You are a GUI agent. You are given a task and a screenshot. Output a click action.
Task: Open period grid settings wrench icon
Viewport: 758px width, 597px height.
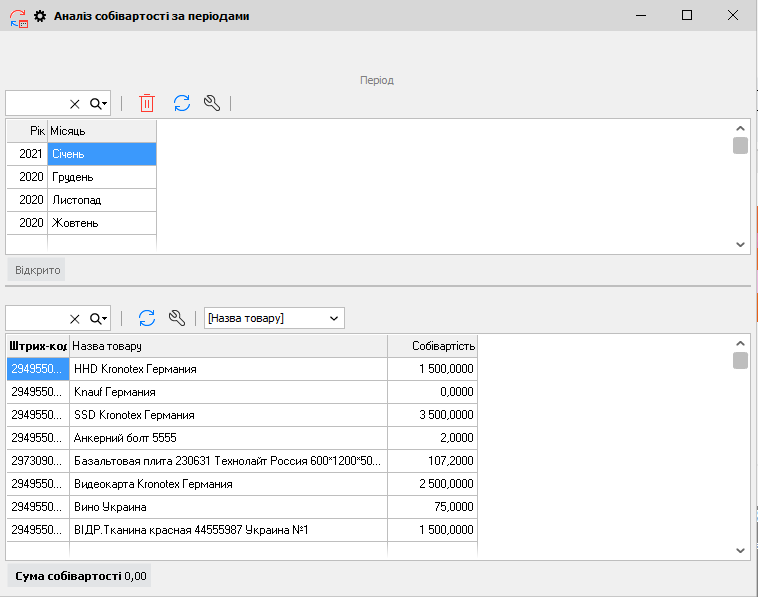click(211, 103)
